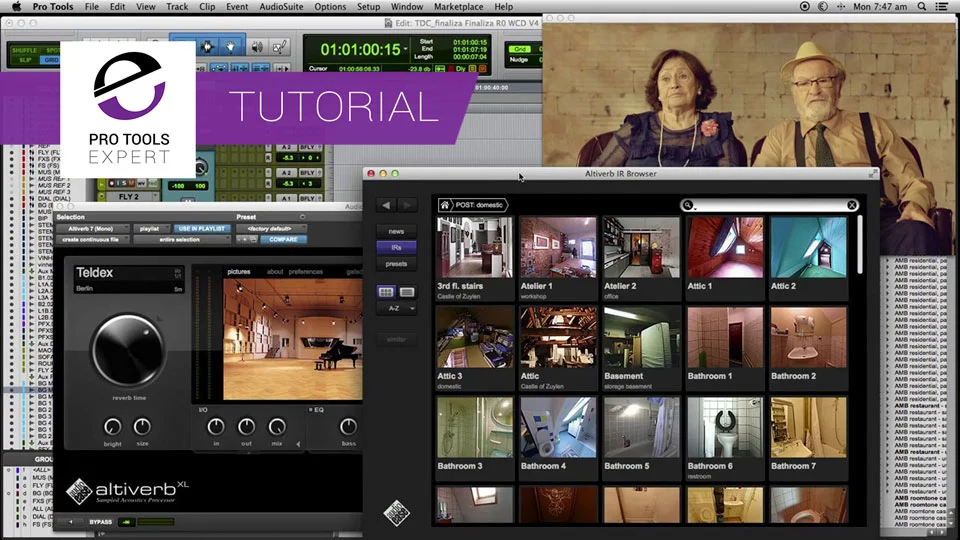
Task: Select the Bathroom 6 restroom thumbnail
Action: click(x=726, y=427)
